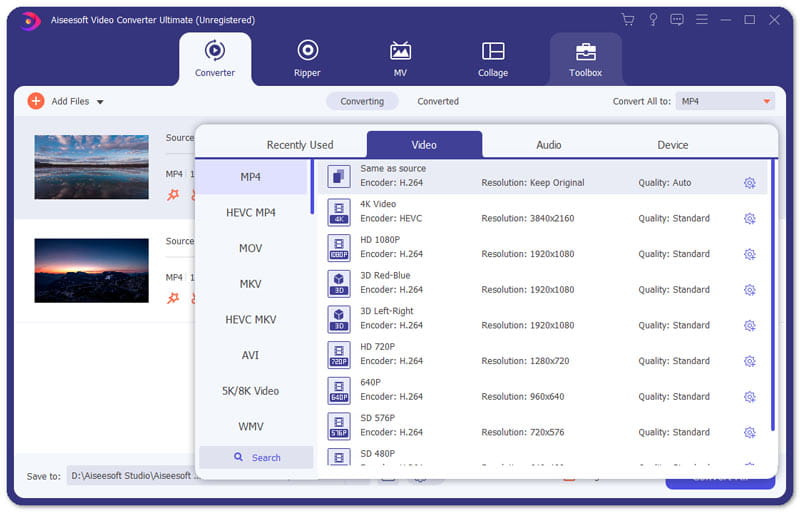Choose 'Resolution: 3840x2160' text
Screen dimensions: 800x512
528,219
